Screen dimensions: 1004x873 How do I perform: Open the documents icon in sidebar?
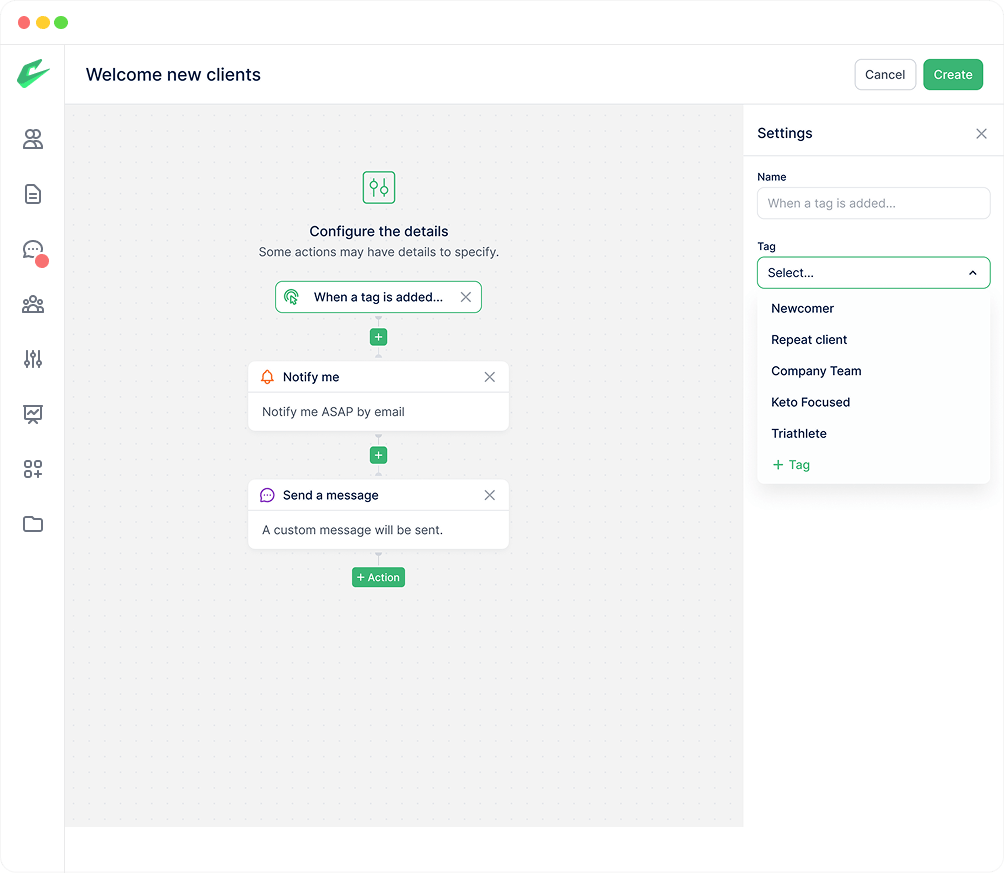33,194
